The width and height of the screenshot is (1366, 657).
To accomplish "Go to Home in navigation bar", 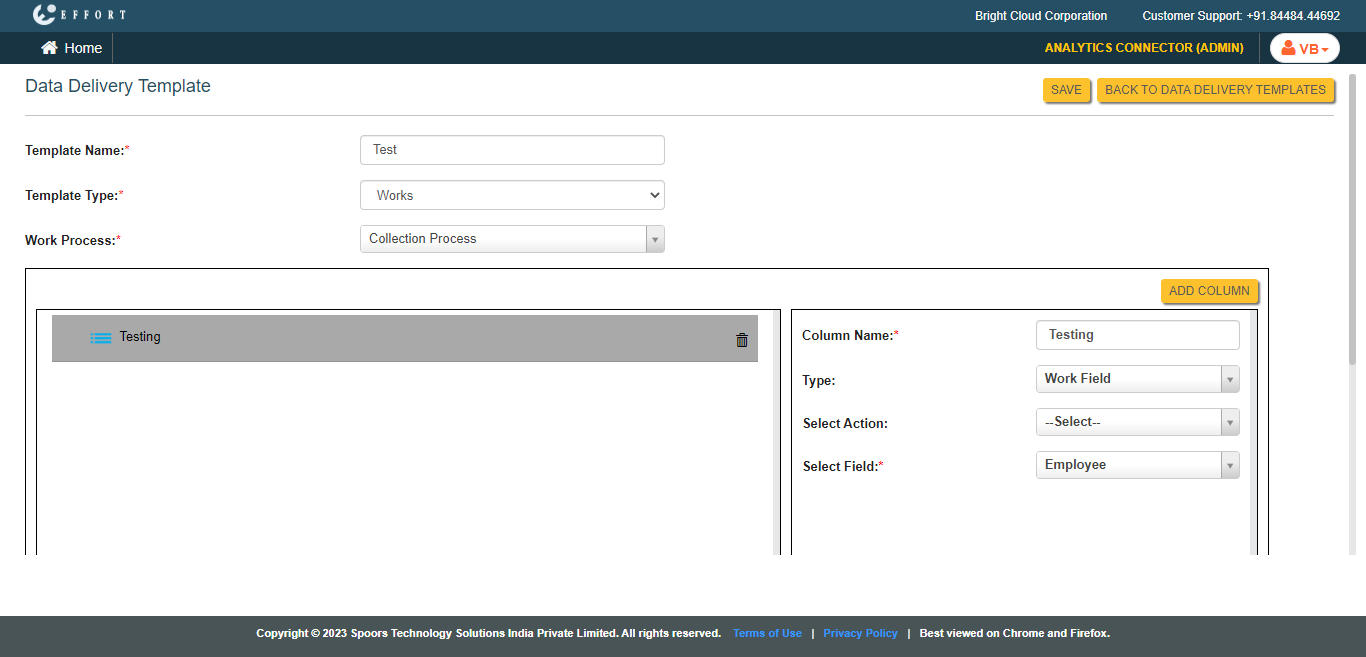I will tap(83, 48).
